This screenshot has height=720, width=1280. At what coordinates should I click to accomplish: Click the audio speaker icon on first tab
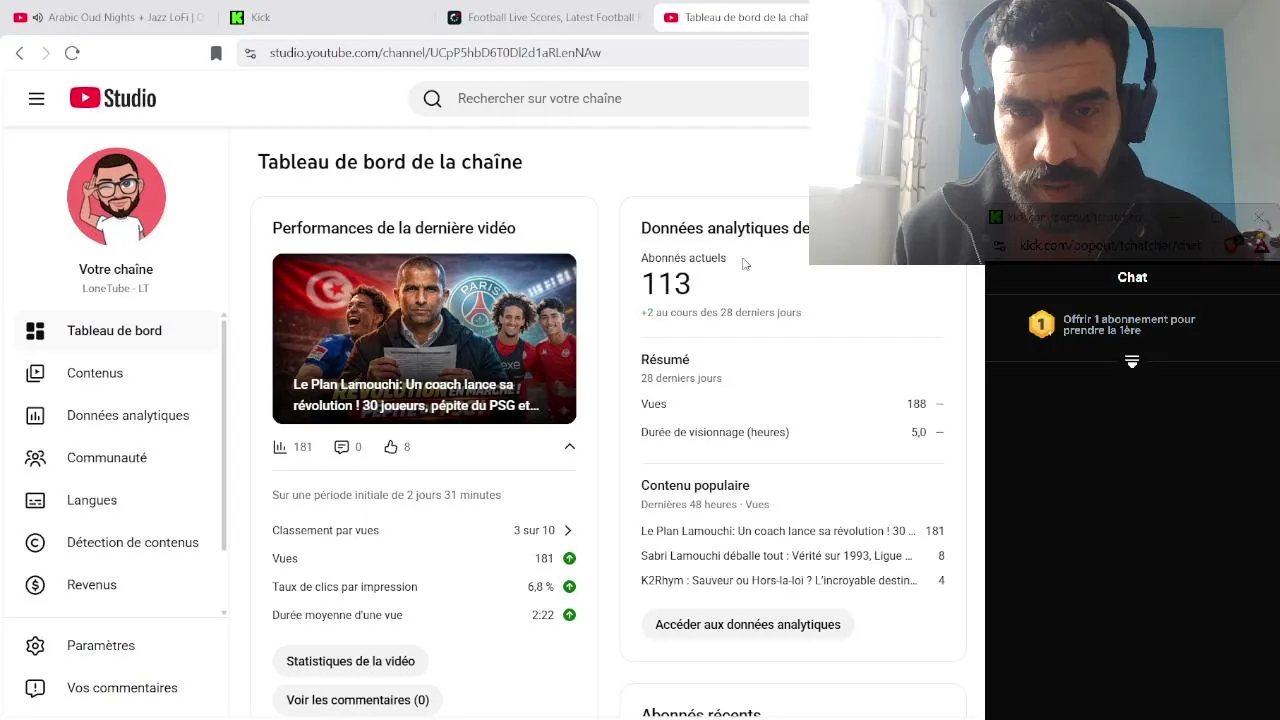[38, 18]
